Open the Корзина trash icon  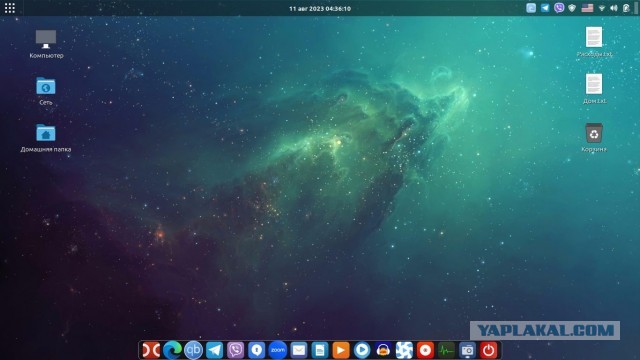point(594,138)
